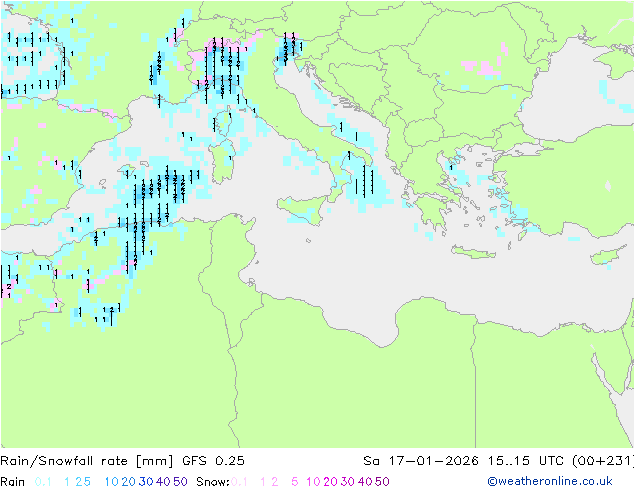634x490 pixels.
Task: Pick the Rain legend 50 color value
Action: coord(180,482)
